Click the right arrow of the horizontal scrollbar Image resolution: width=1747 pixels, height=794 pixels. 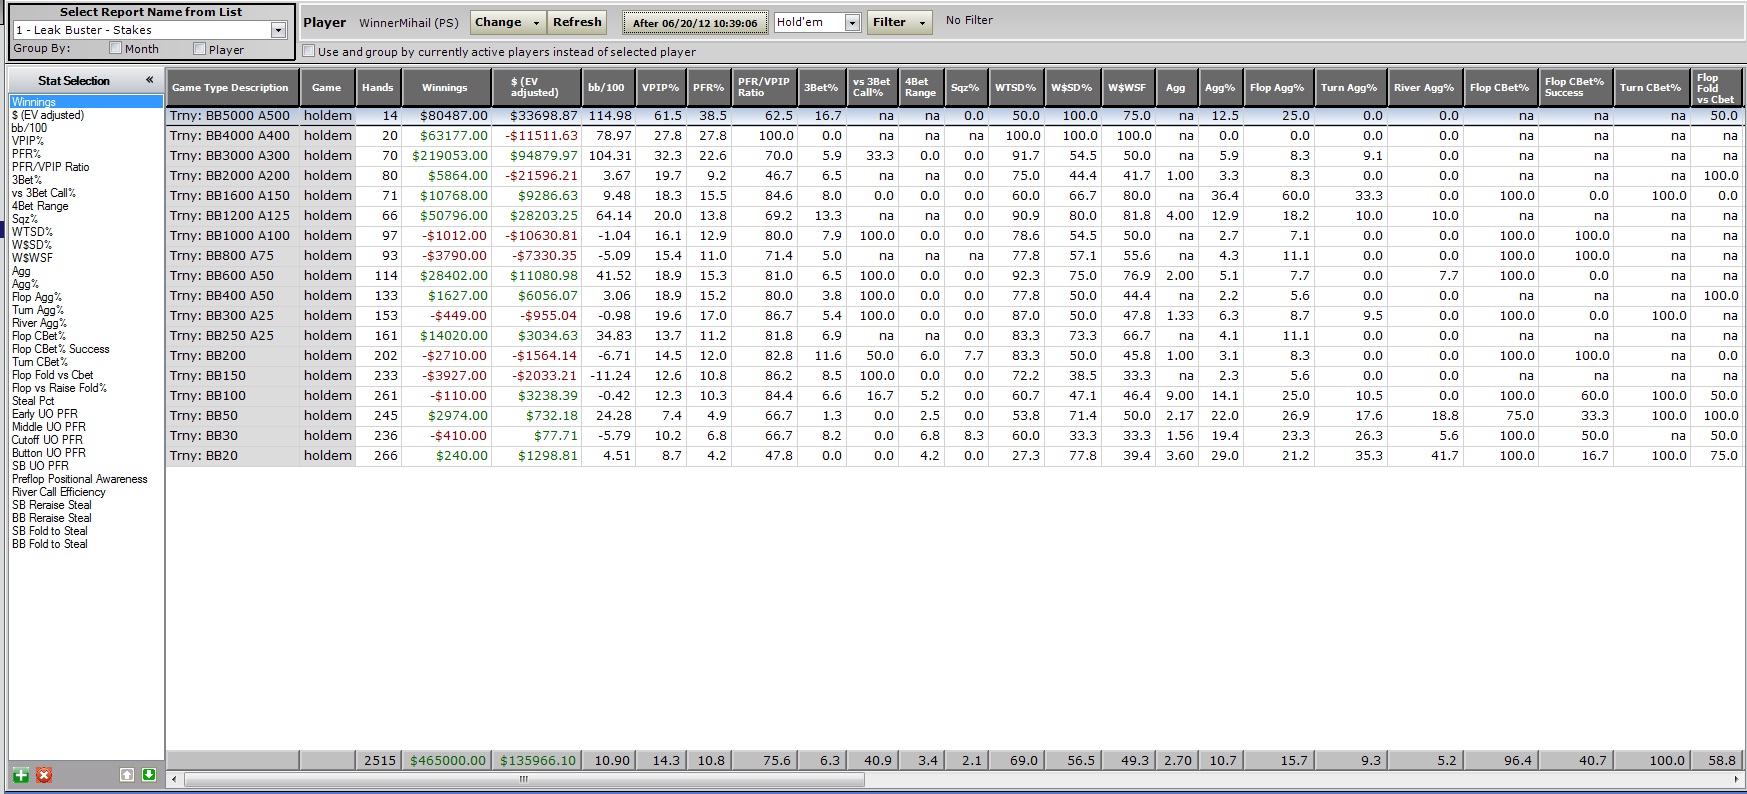(x=1737, y=779)
